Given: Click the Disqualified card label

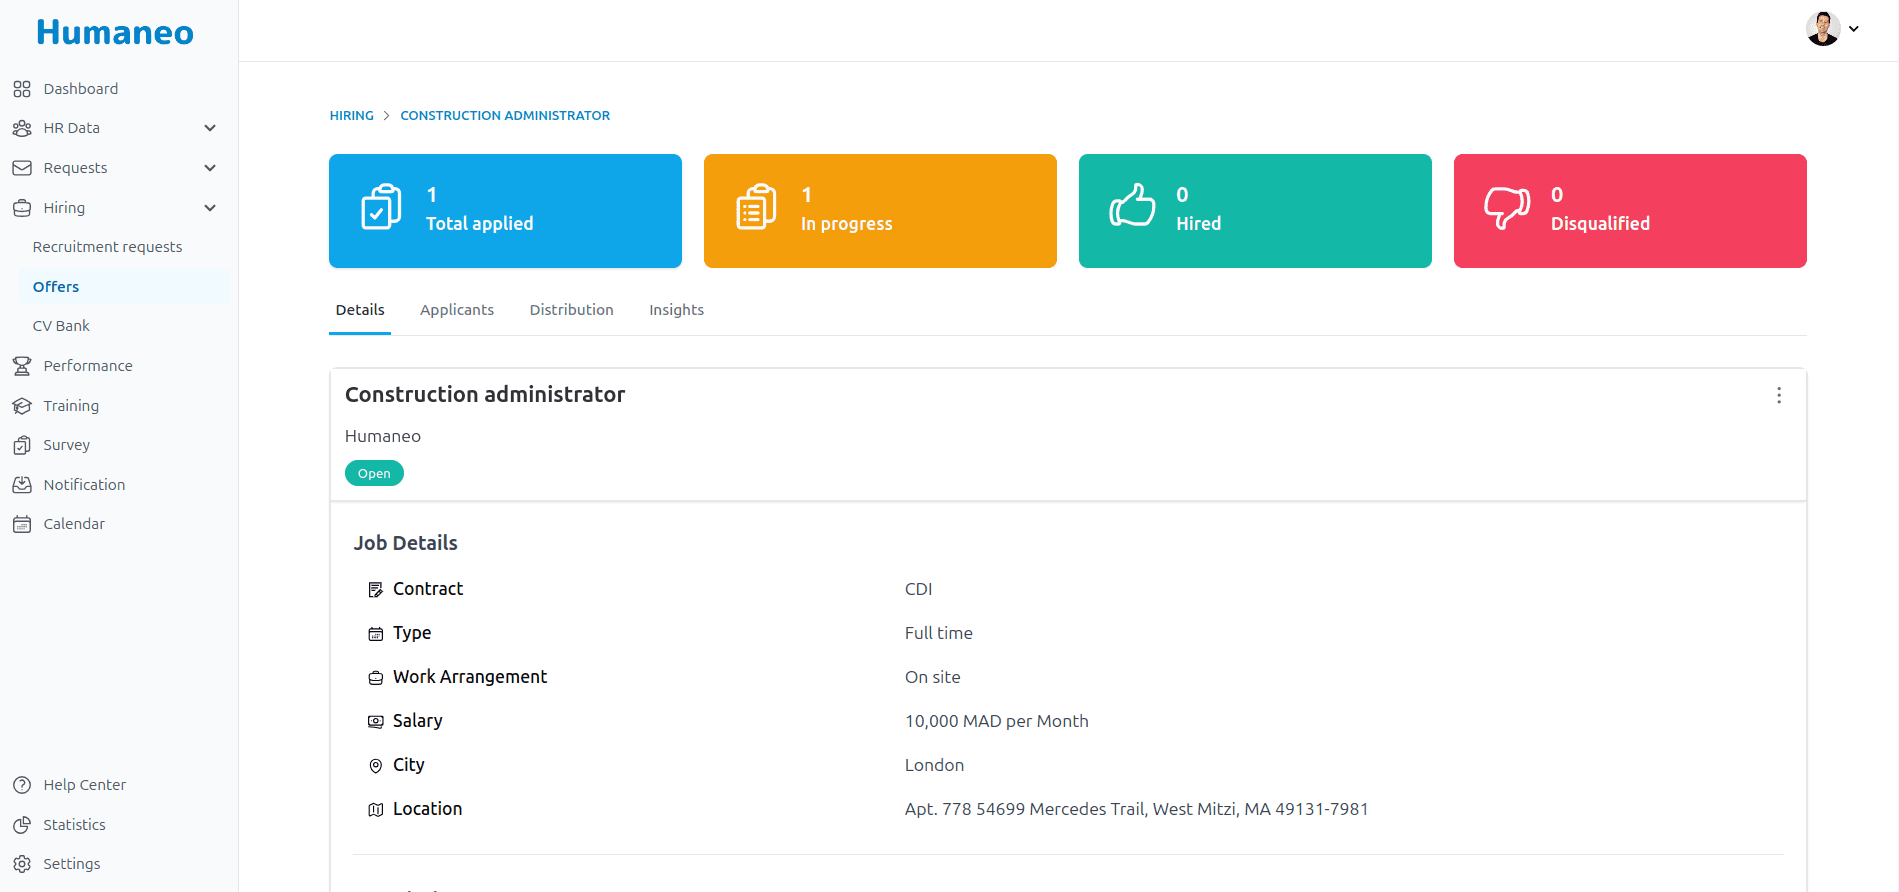Looking at the screenshot, I should (1601, 224).
